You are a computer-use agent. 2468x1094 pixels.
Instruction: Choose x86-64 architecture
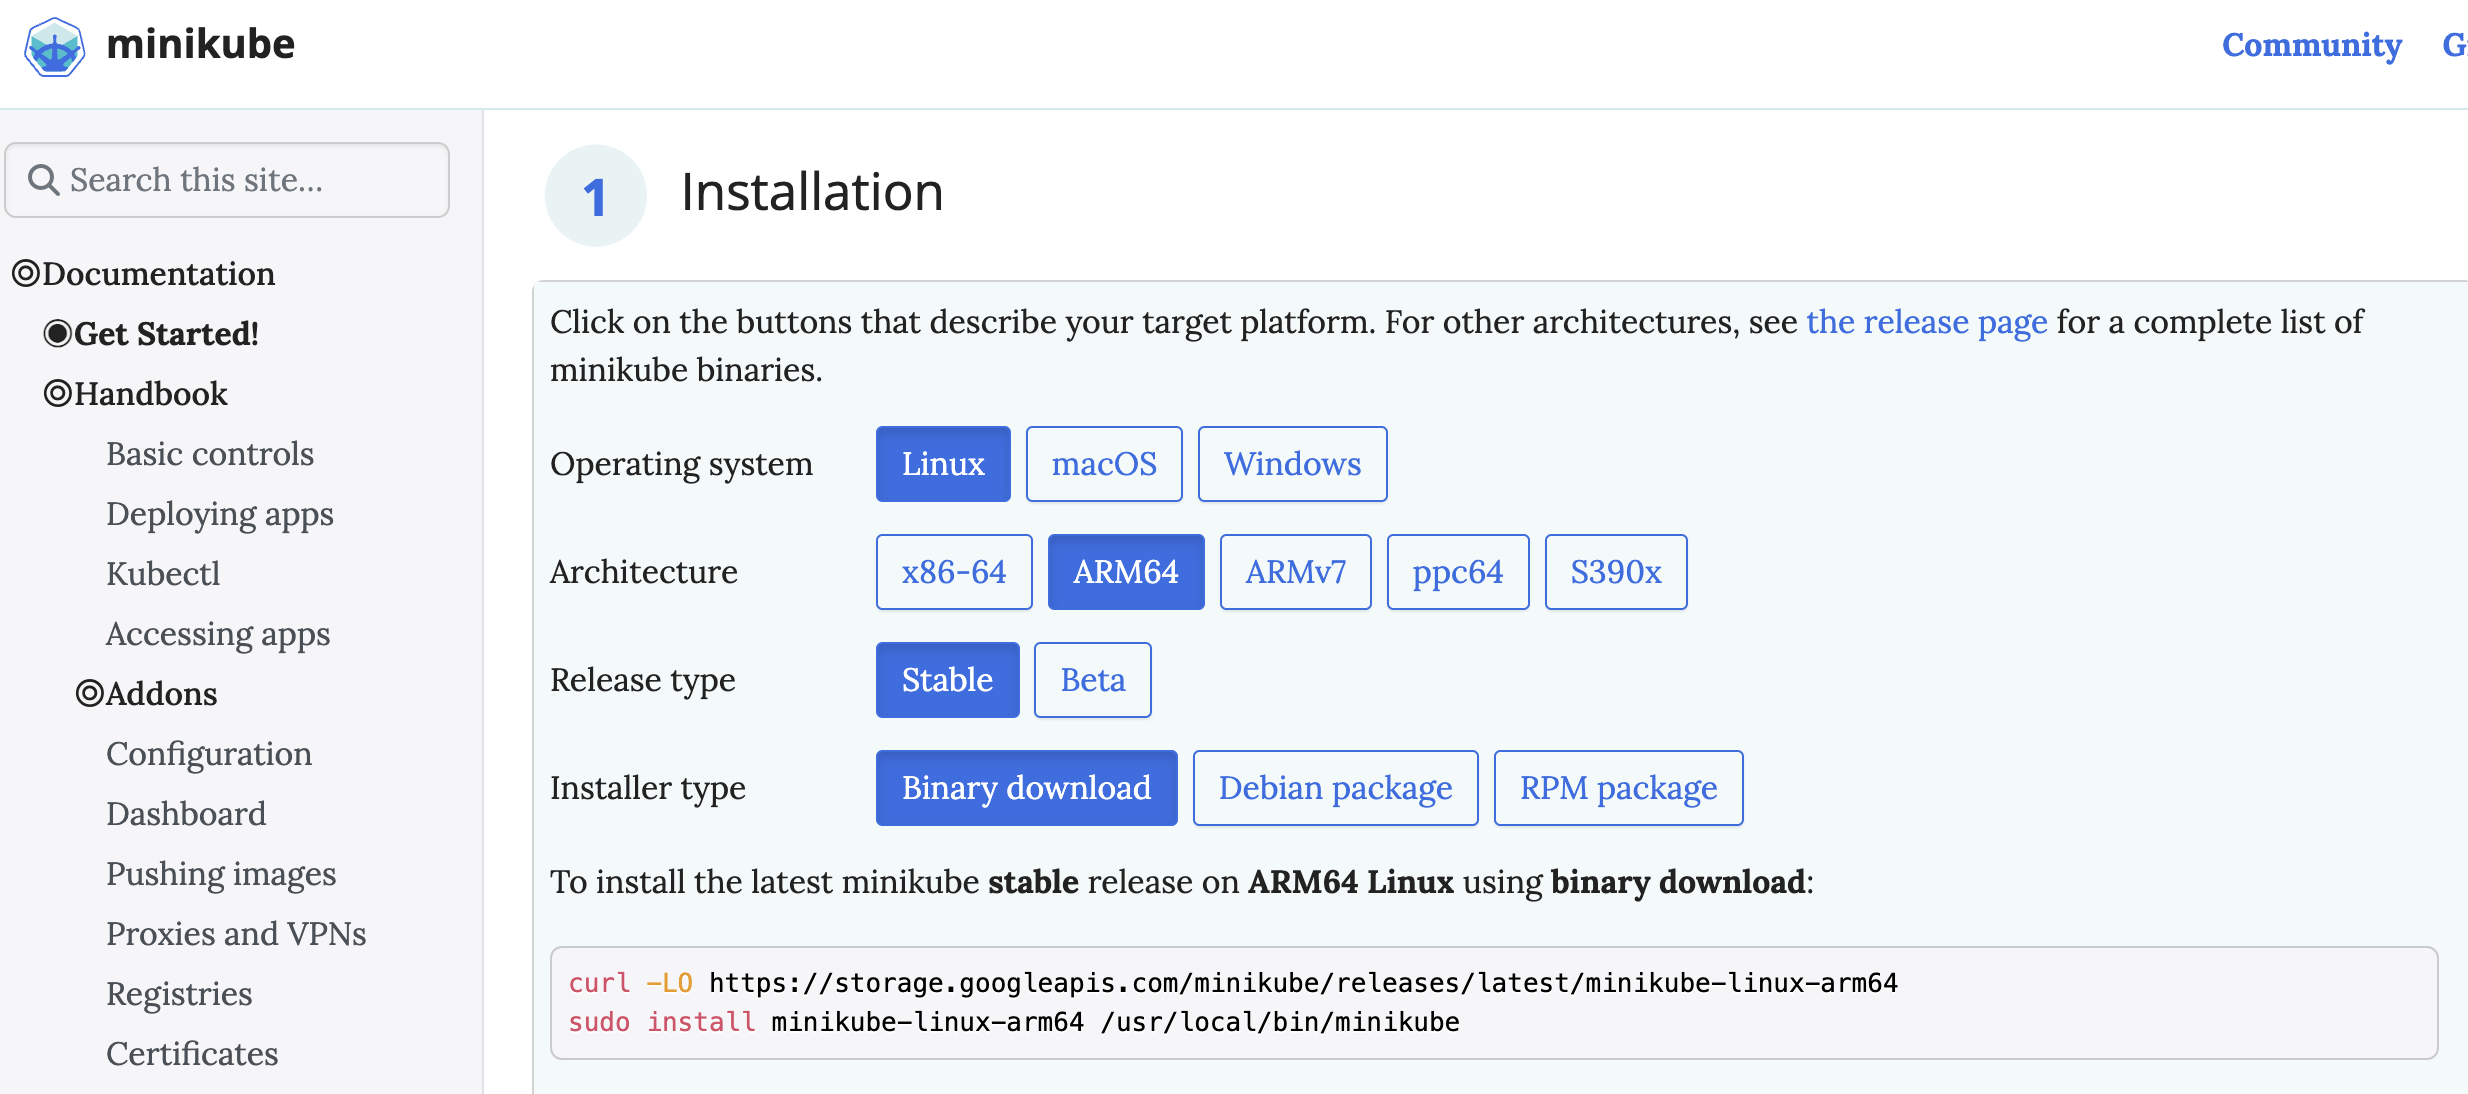(x=954, y=572)
